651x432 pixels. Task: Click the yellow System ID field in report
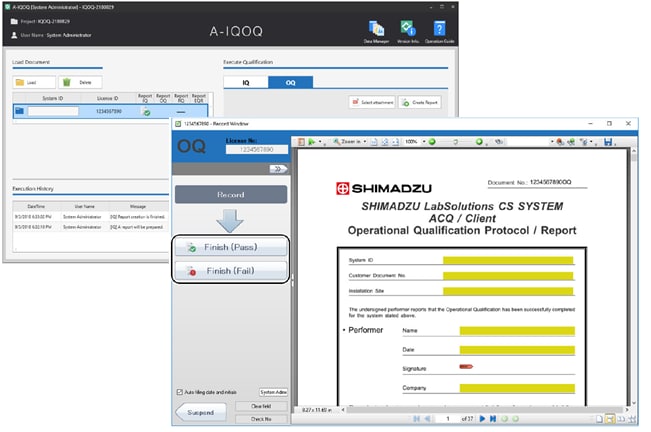pos(508,260)
